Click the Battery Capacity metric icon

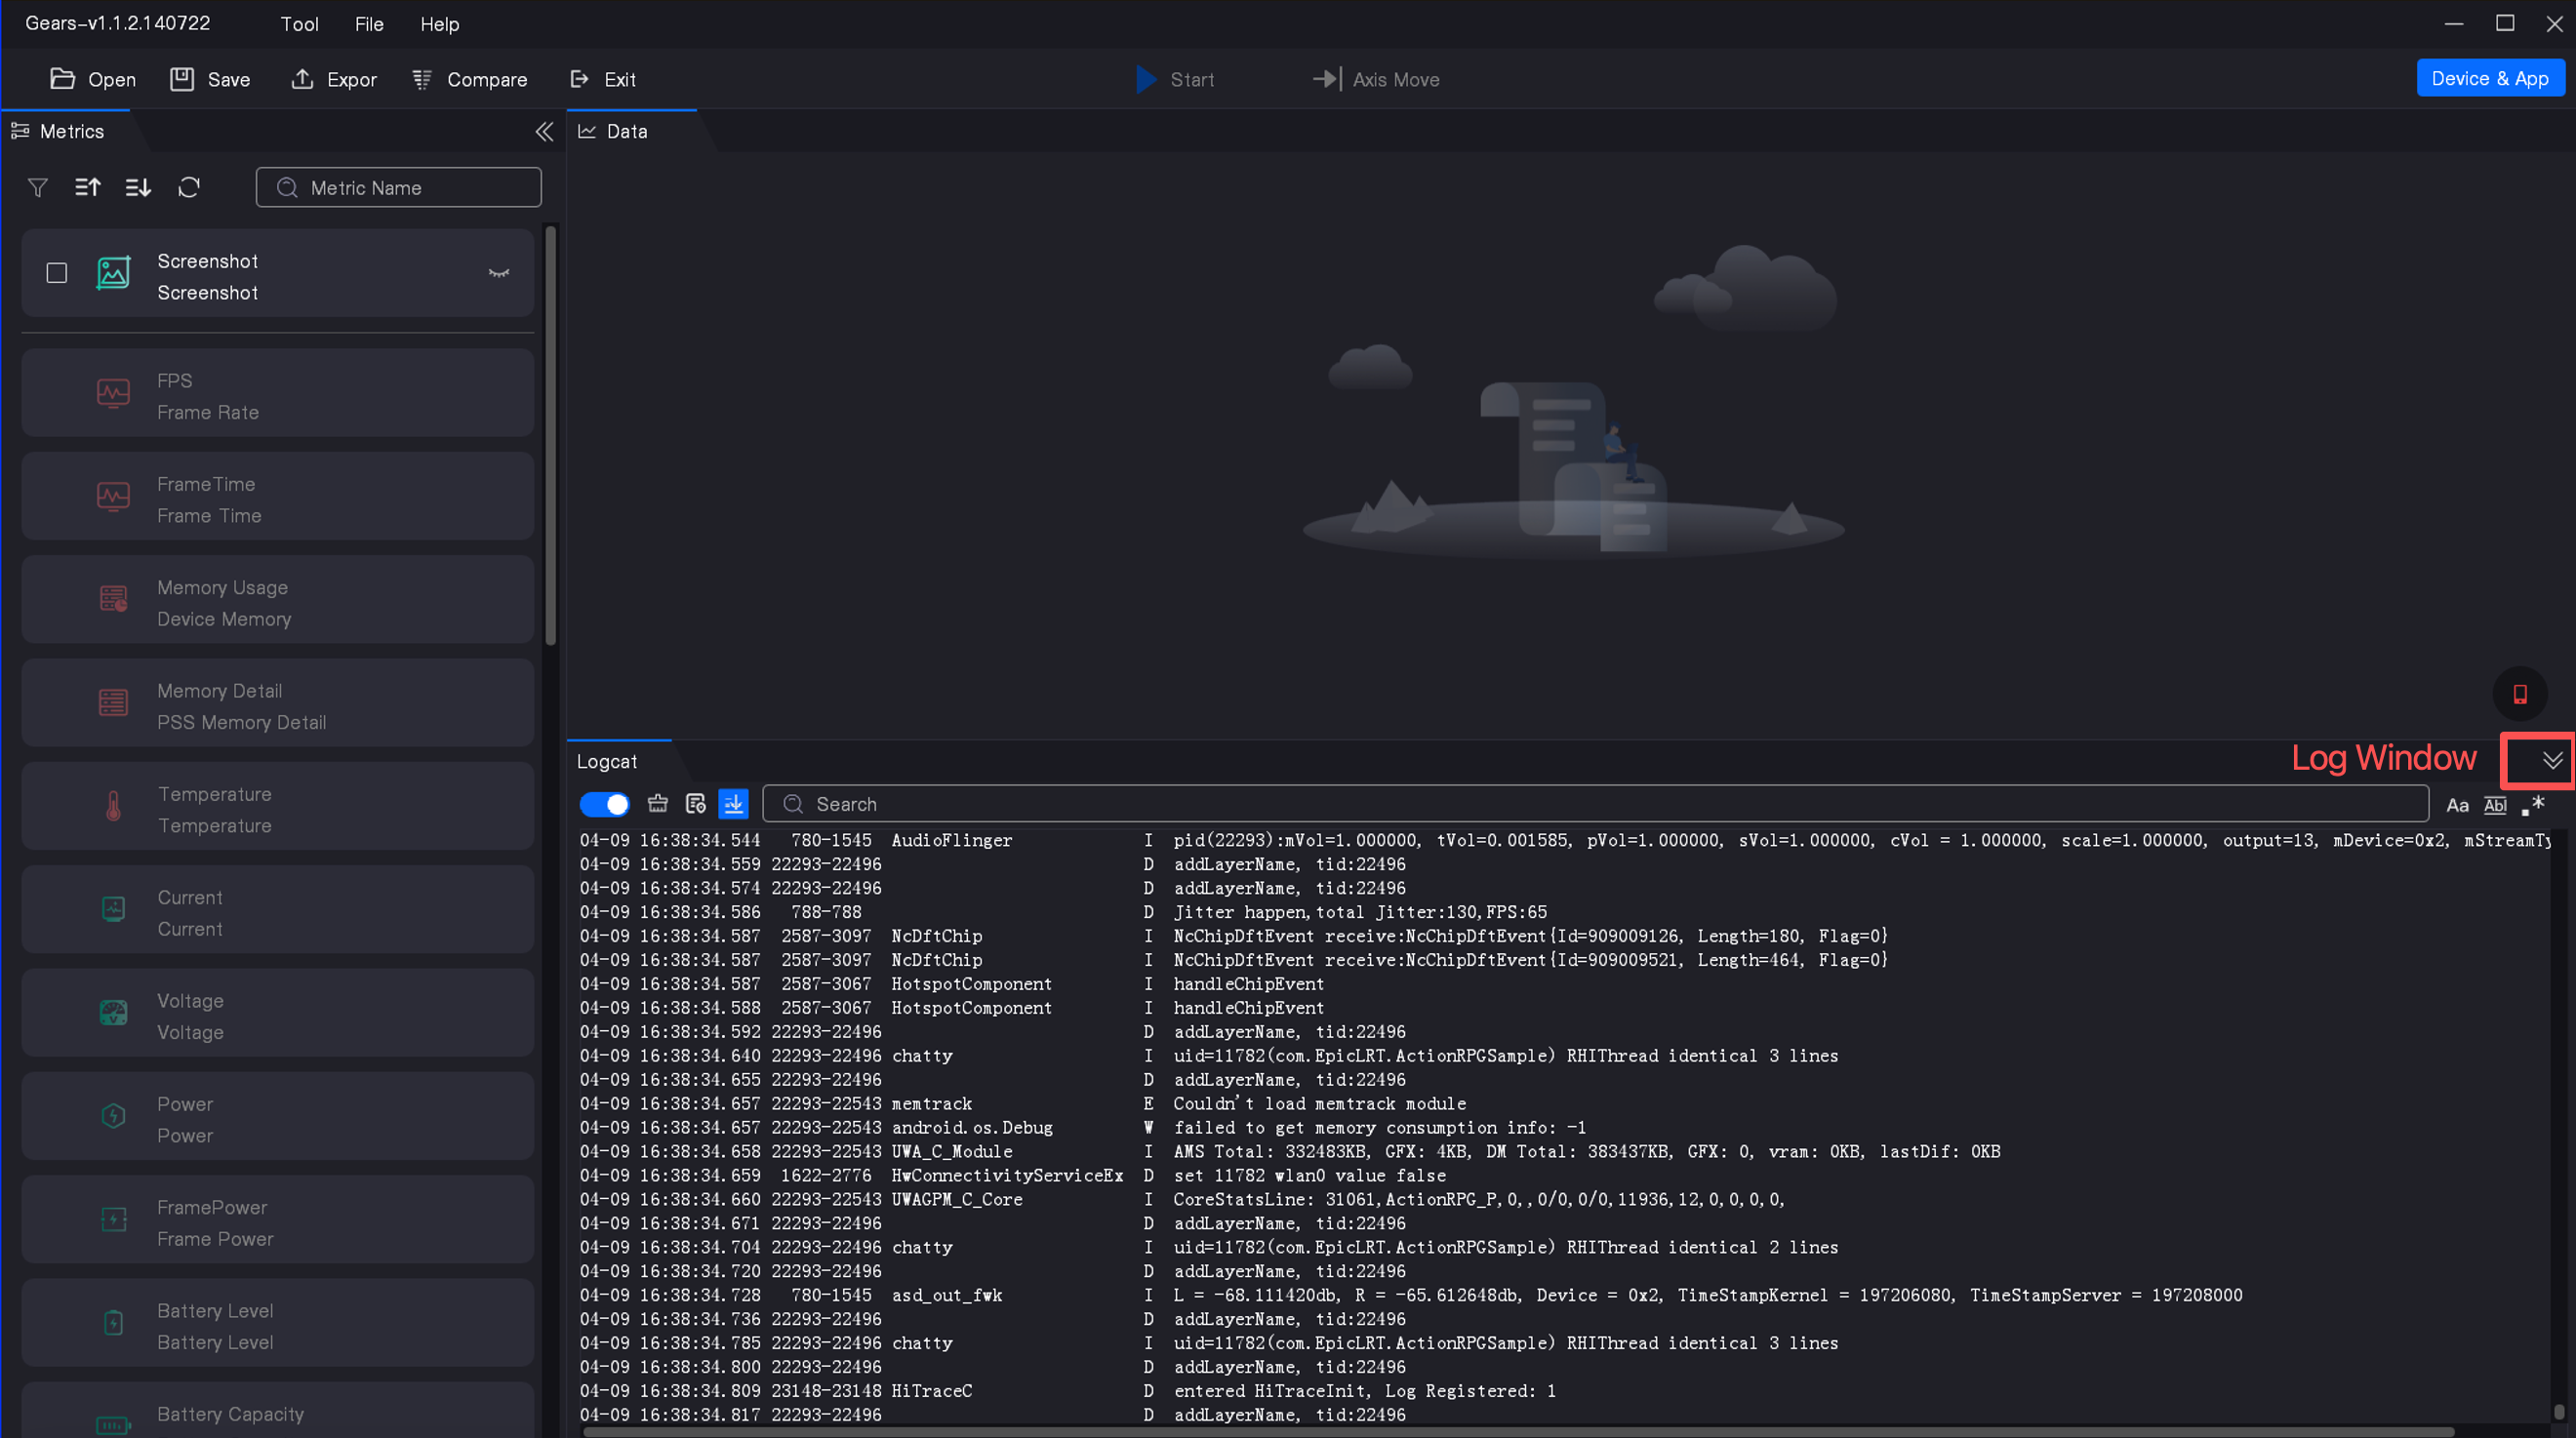point(113,1425)
